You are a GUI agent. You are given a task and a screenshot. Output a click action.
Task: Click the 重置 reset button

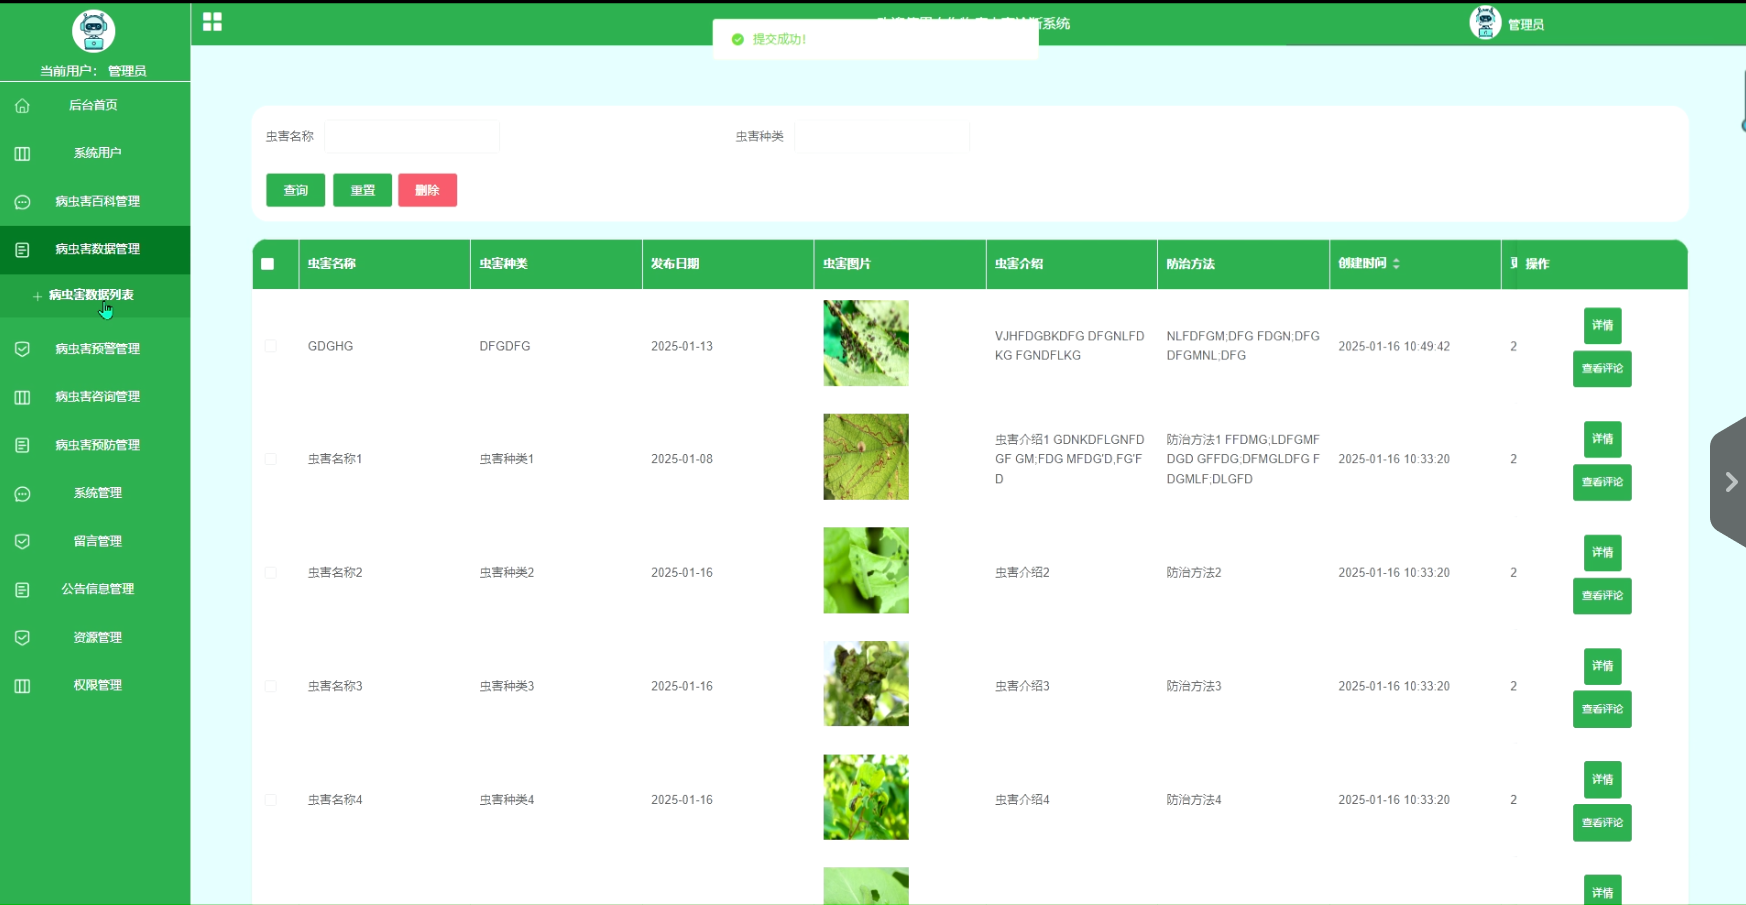(x=362, y=190)
